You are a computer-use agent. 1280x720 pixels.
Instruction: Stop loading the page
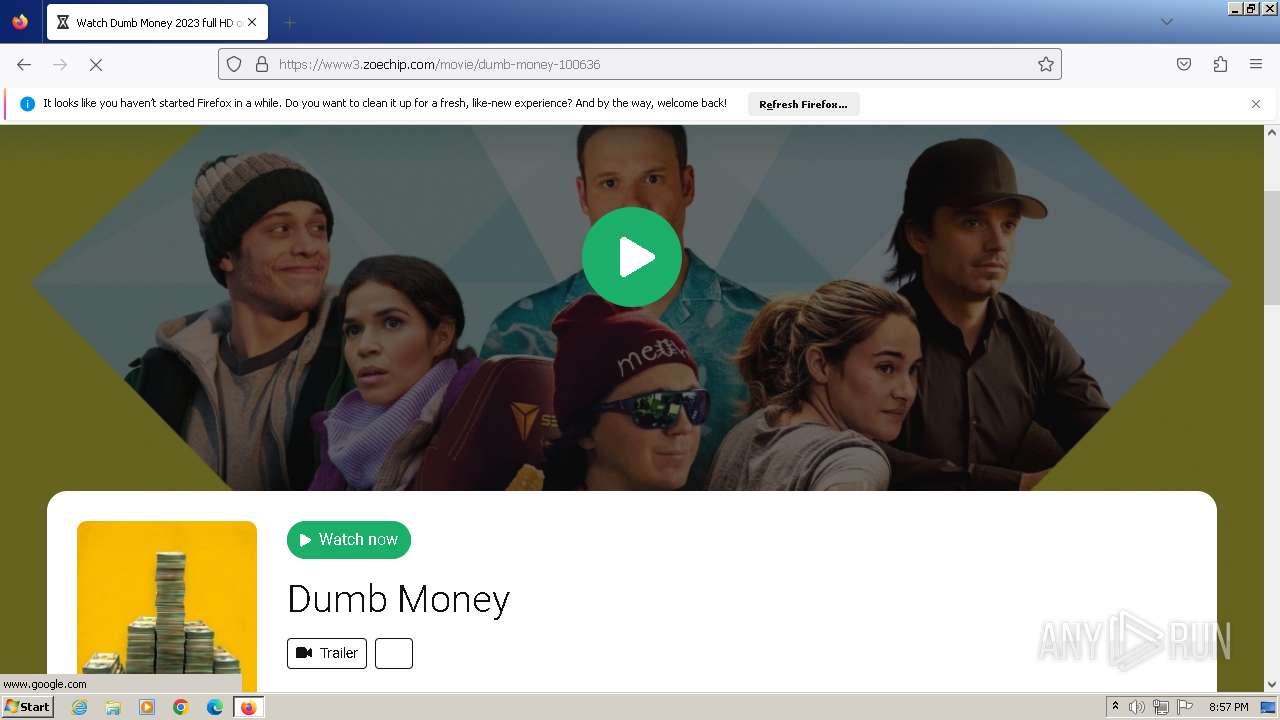(x=96, y=64)
